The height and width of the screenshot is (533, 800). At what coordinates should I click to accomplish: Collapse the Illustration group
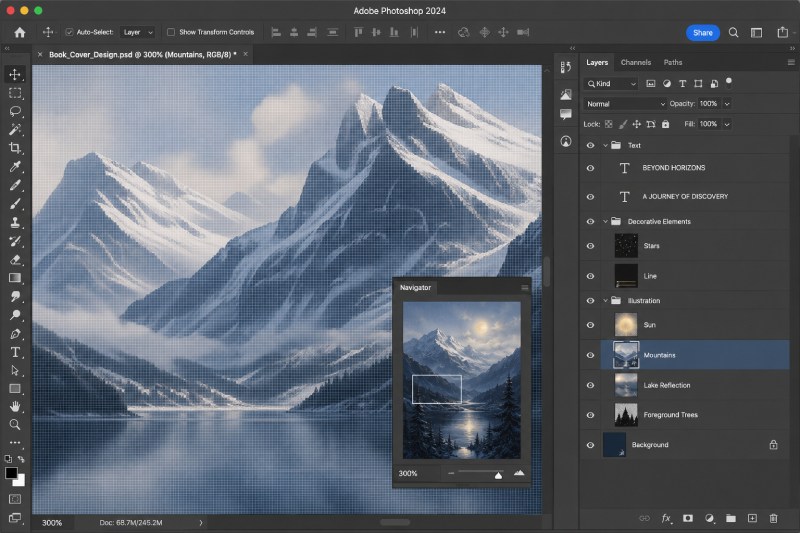coord(606,300)
